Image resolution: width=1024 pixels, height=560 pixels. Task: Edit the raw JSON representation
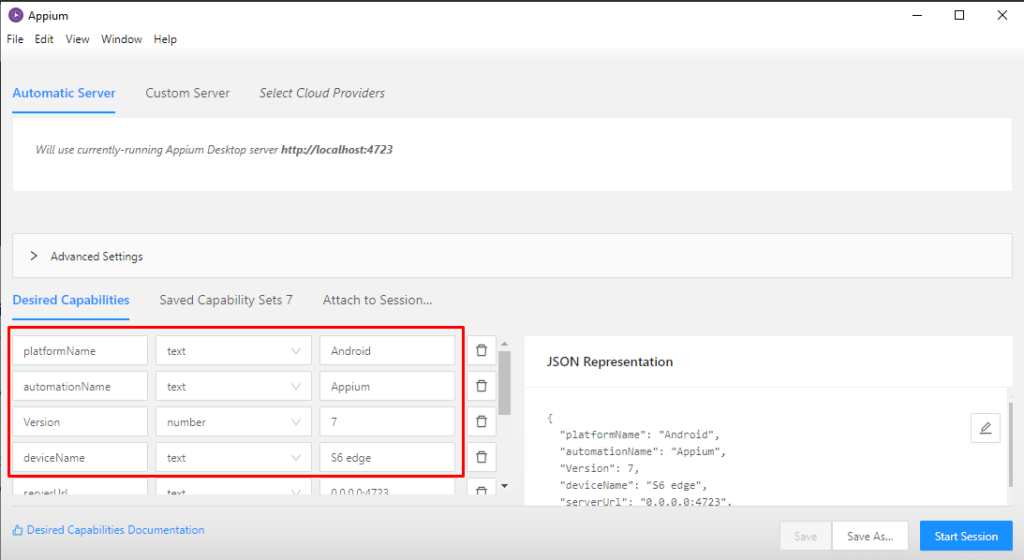tap(985, 428)
